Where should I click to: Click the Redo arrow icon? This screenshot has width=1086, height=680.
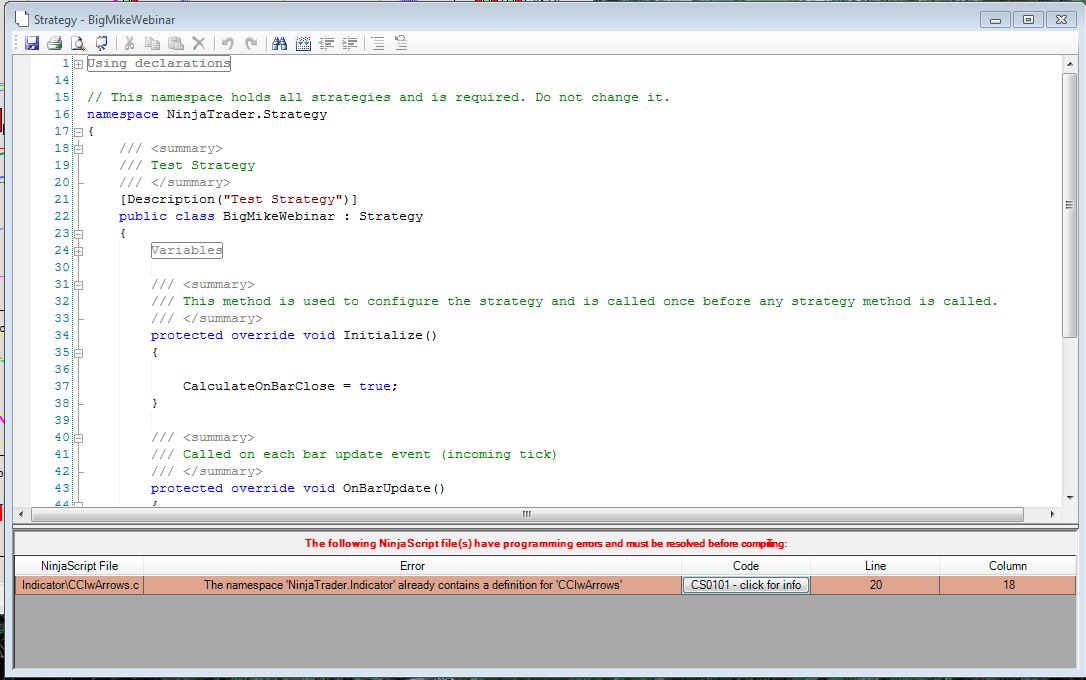(251, 43)
